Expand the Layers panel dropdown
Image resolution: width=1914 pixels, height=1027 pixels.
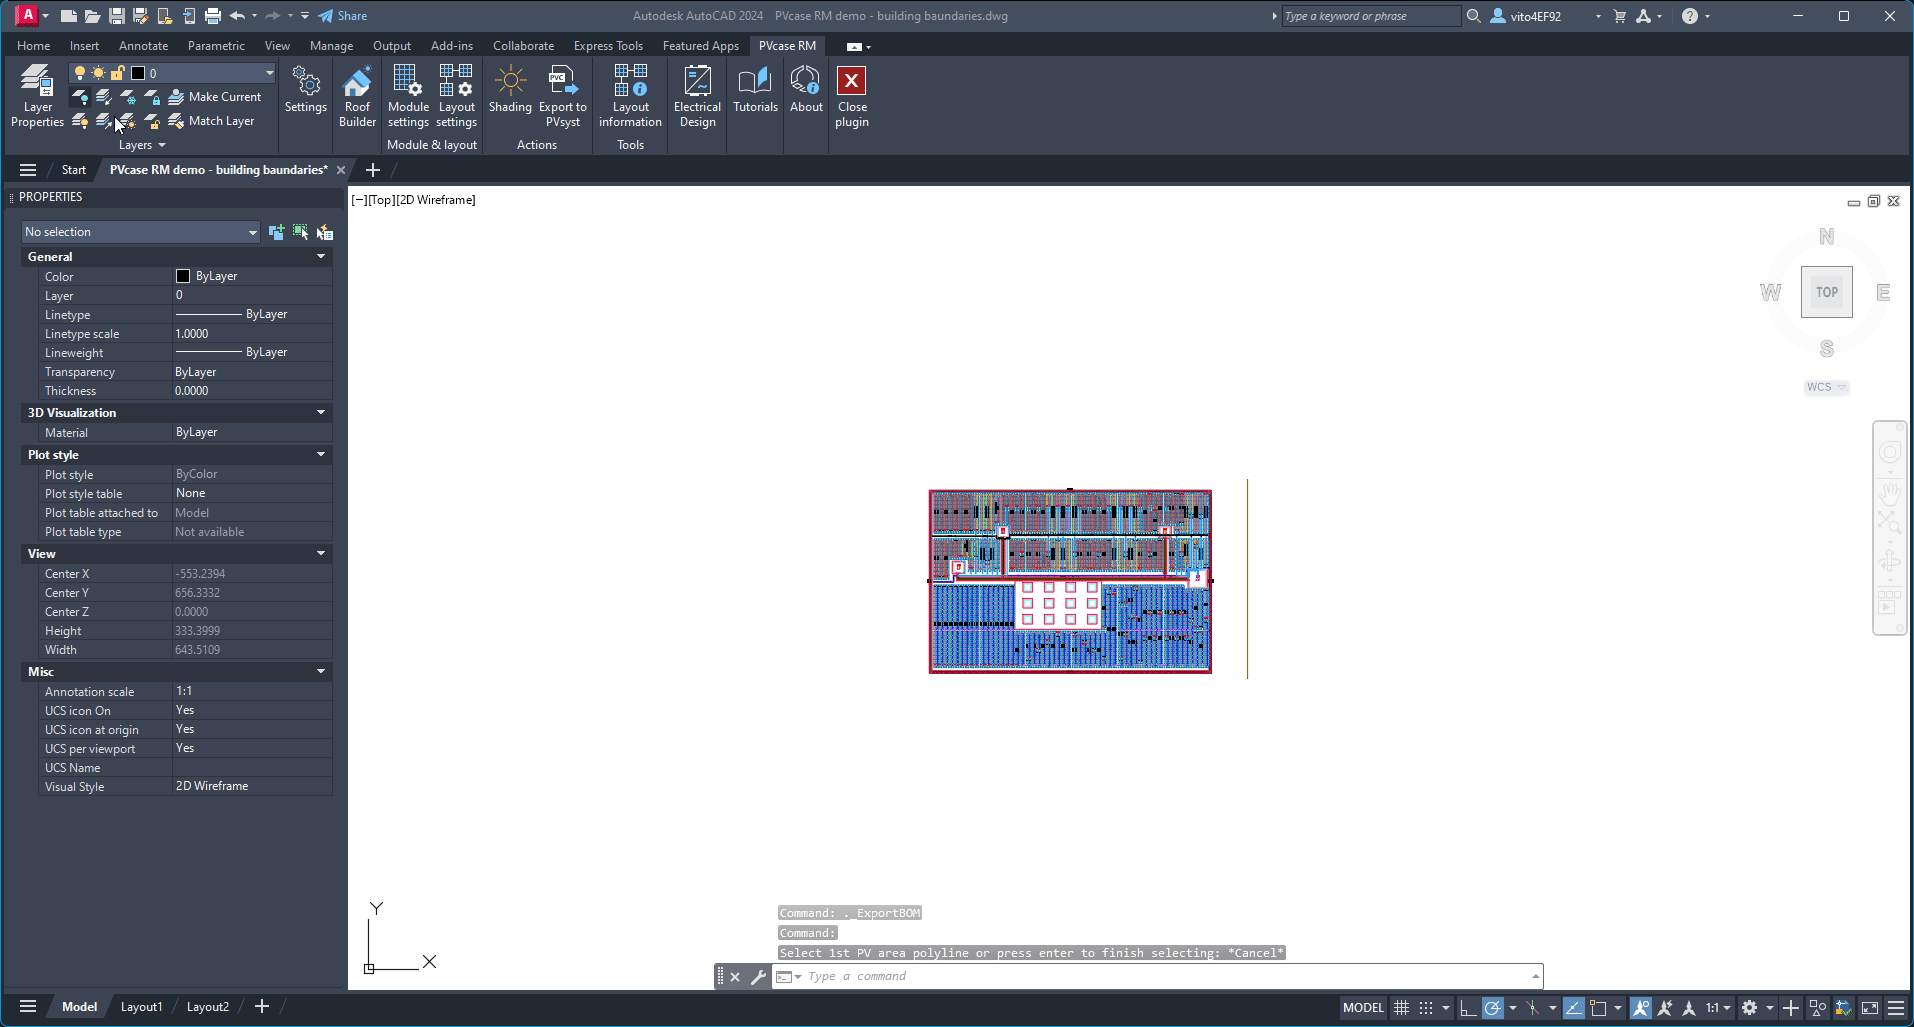142,145
